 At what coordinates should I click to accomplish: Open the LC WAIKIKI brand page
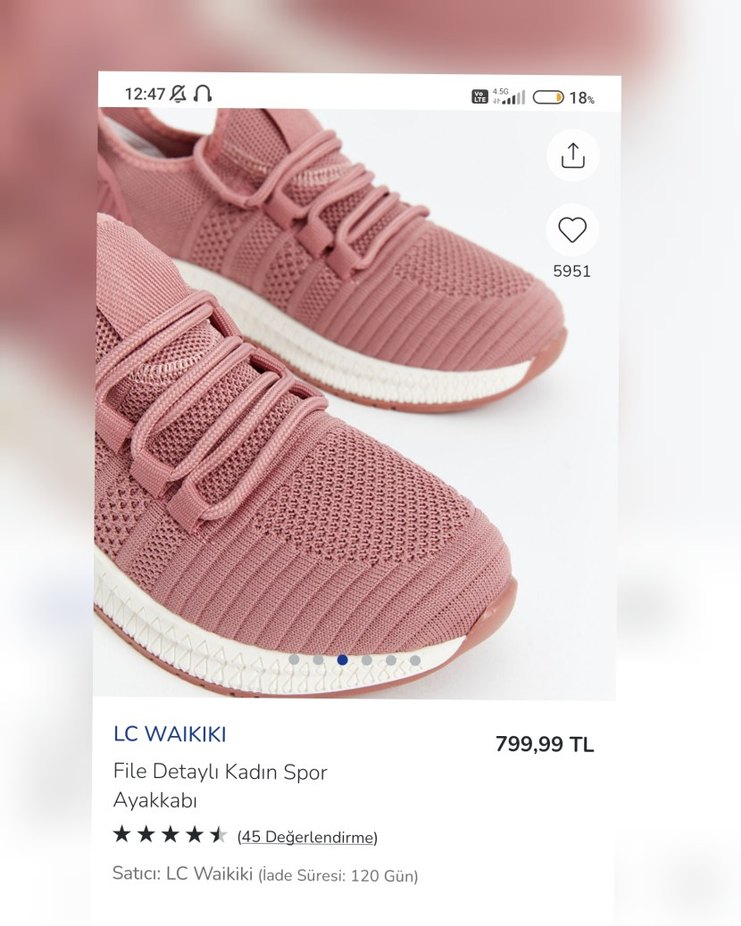click(172, 733)
